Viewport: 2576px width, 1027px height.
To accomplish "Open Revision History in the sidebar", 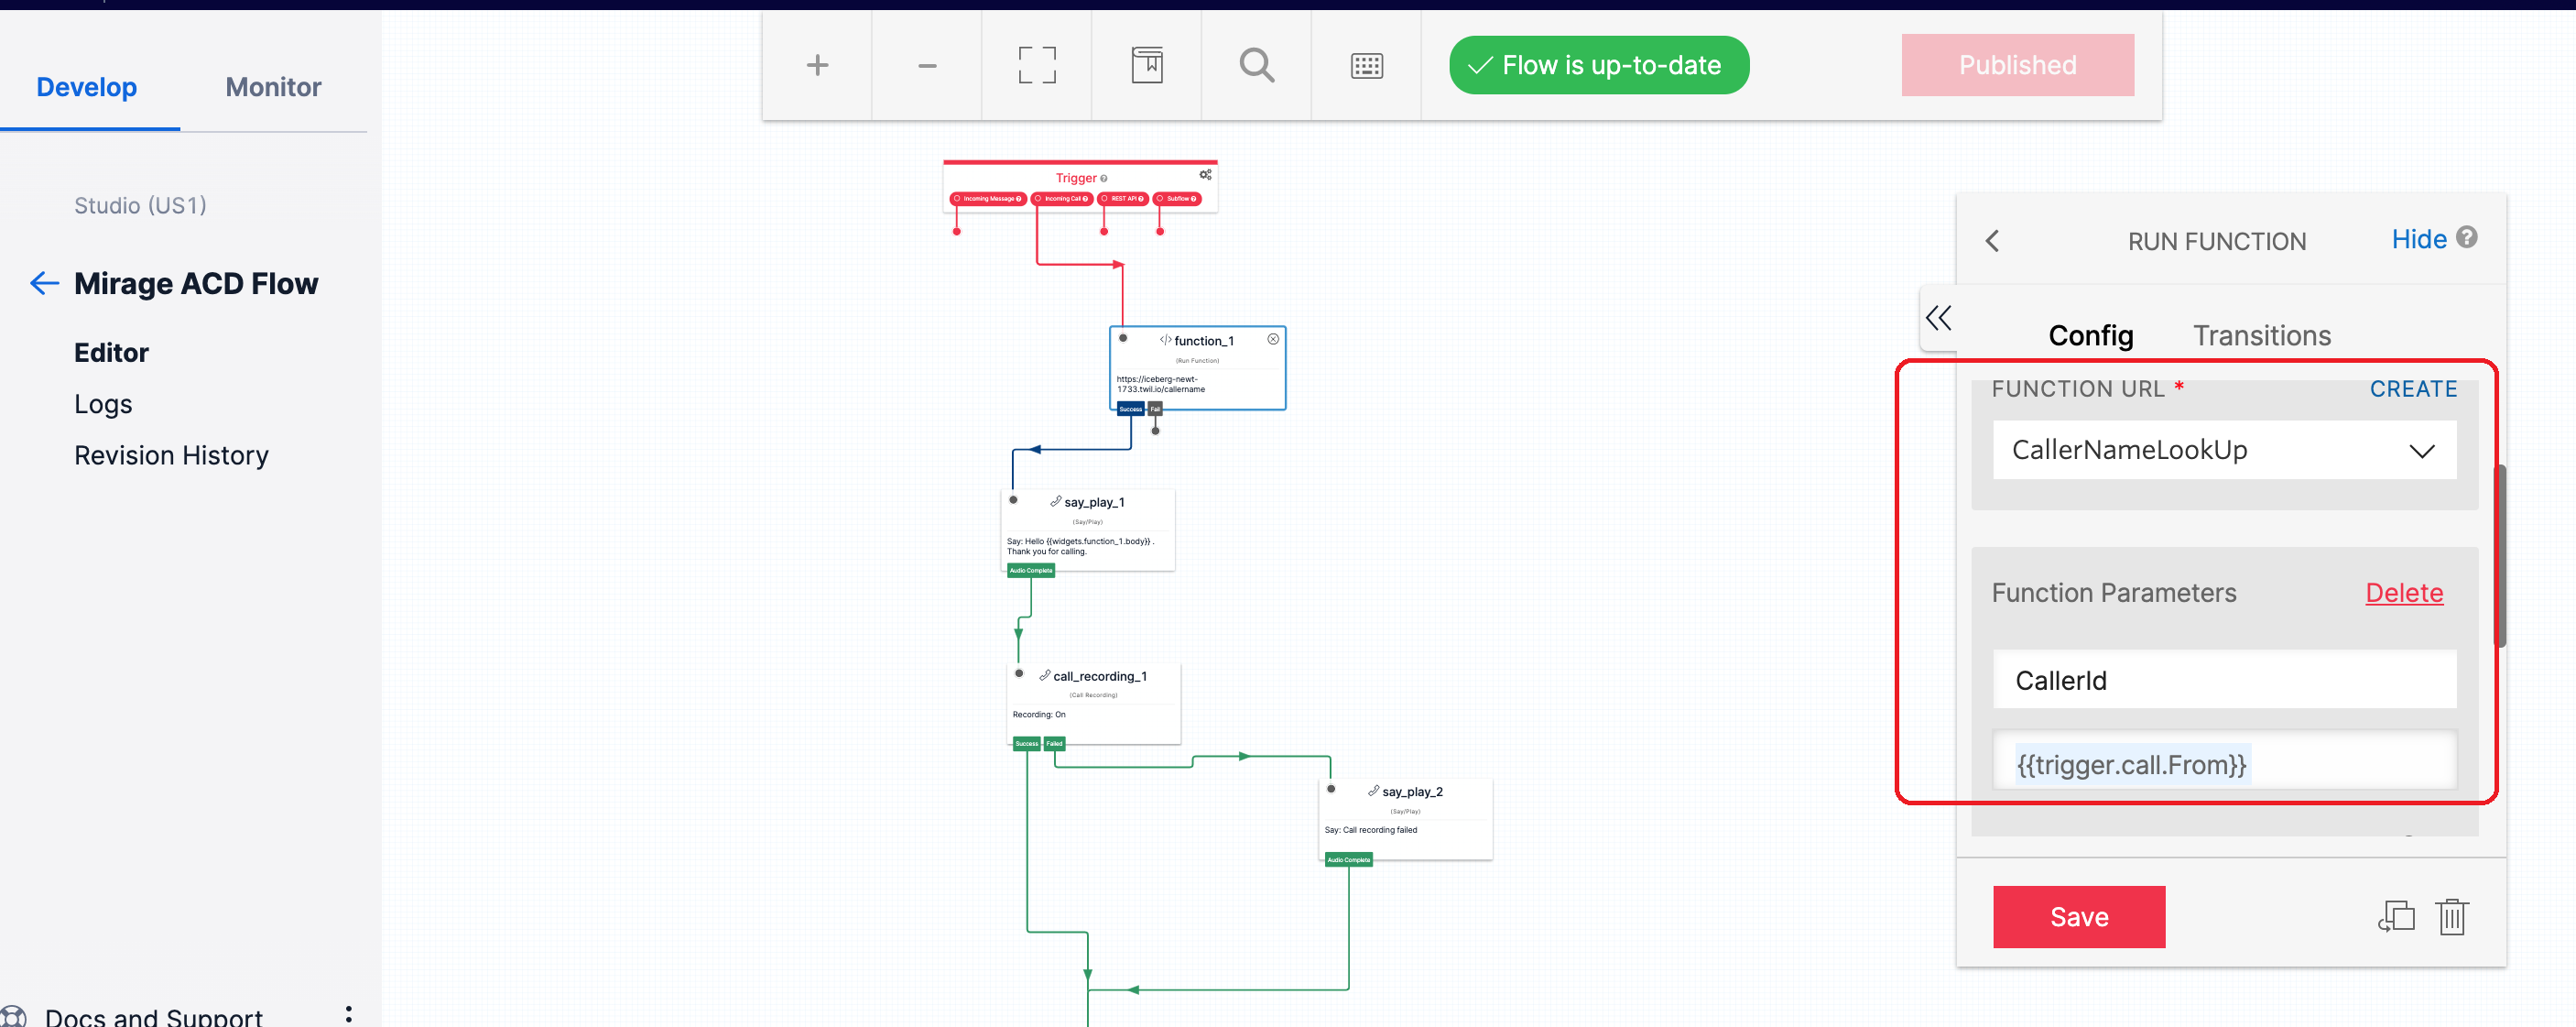I will pyautogui.click(x=171, y=455).
